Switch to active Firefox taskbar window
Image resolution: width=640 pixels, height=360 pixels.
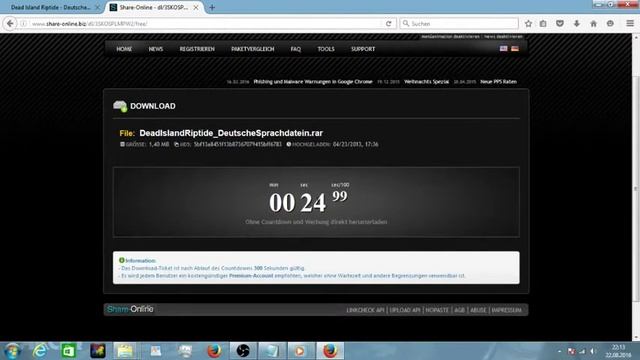tap(330, 351)
